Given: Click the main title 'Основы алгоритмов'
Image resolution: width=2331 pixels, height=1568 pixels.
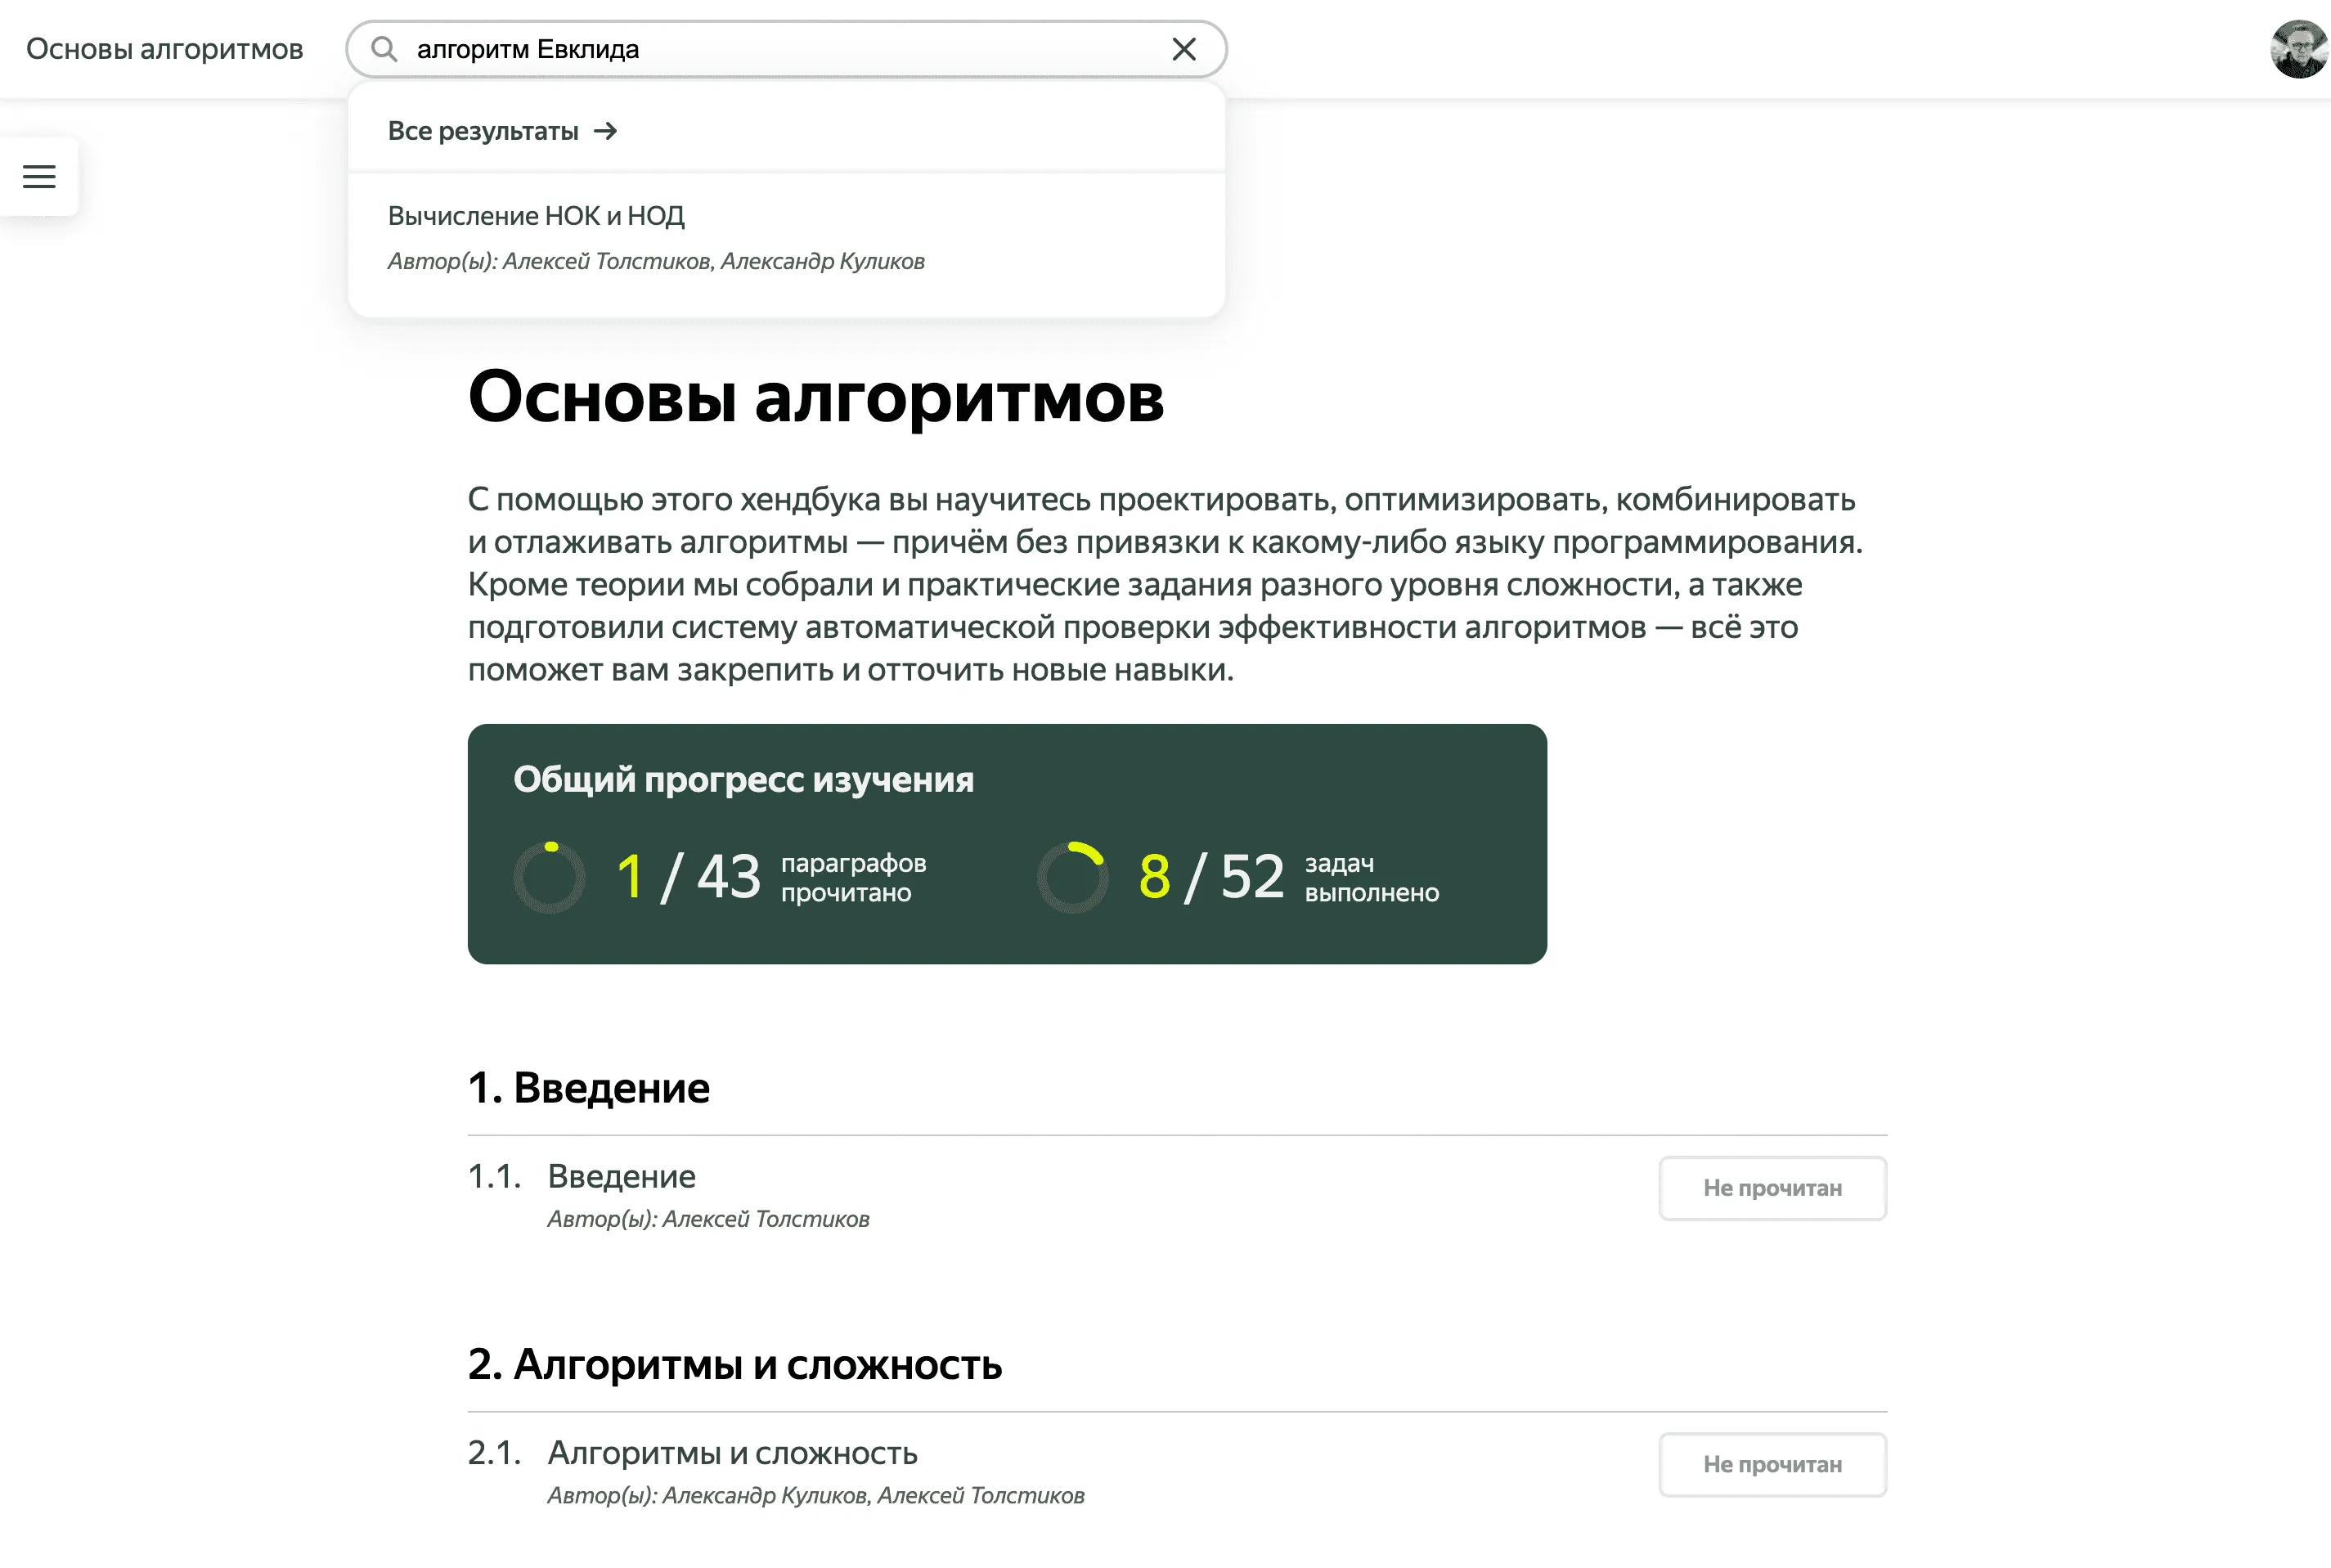Looking at the screenshot, I should [816, 397].
